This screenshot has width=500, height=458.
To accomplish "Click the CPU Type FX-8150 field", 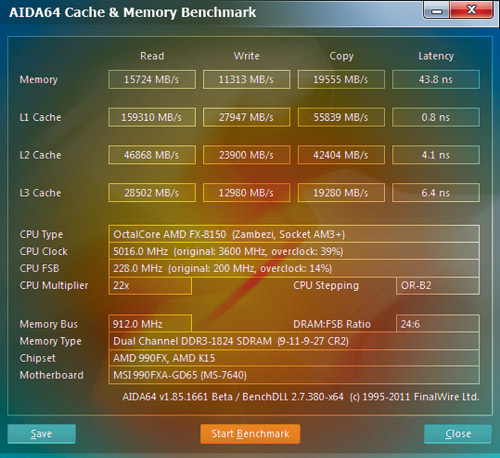I will 294,234.
